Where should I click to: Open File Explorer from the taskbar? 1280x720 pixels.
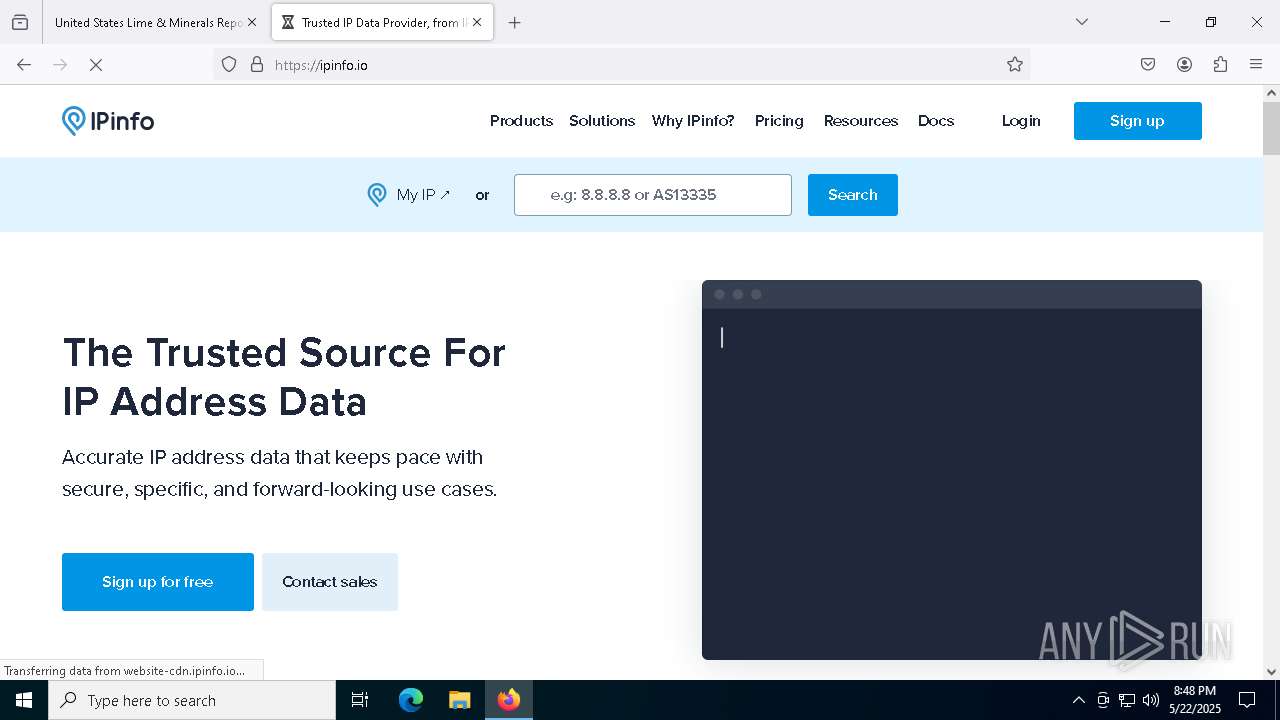tap(459, 700)
